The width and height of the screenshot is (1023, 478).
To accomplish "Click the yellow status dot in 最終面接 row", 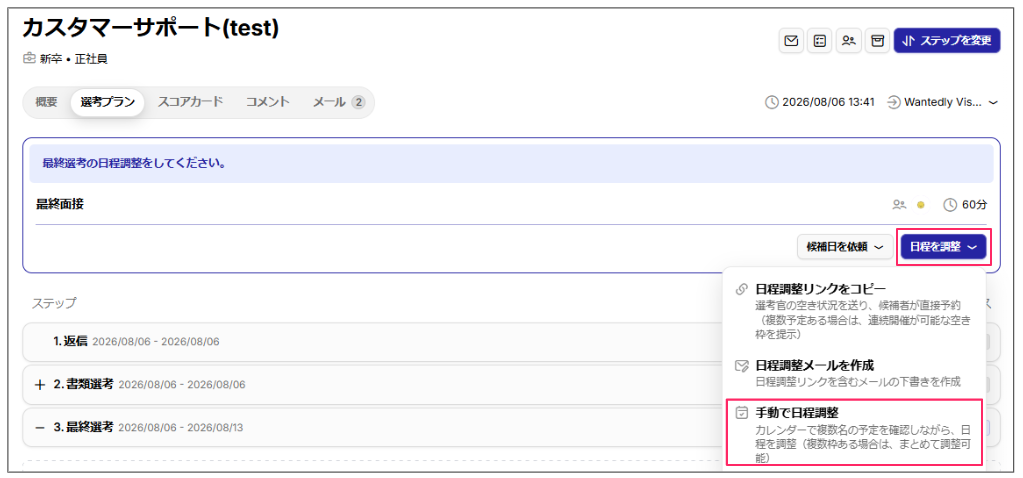I will [x=921, y=205].
